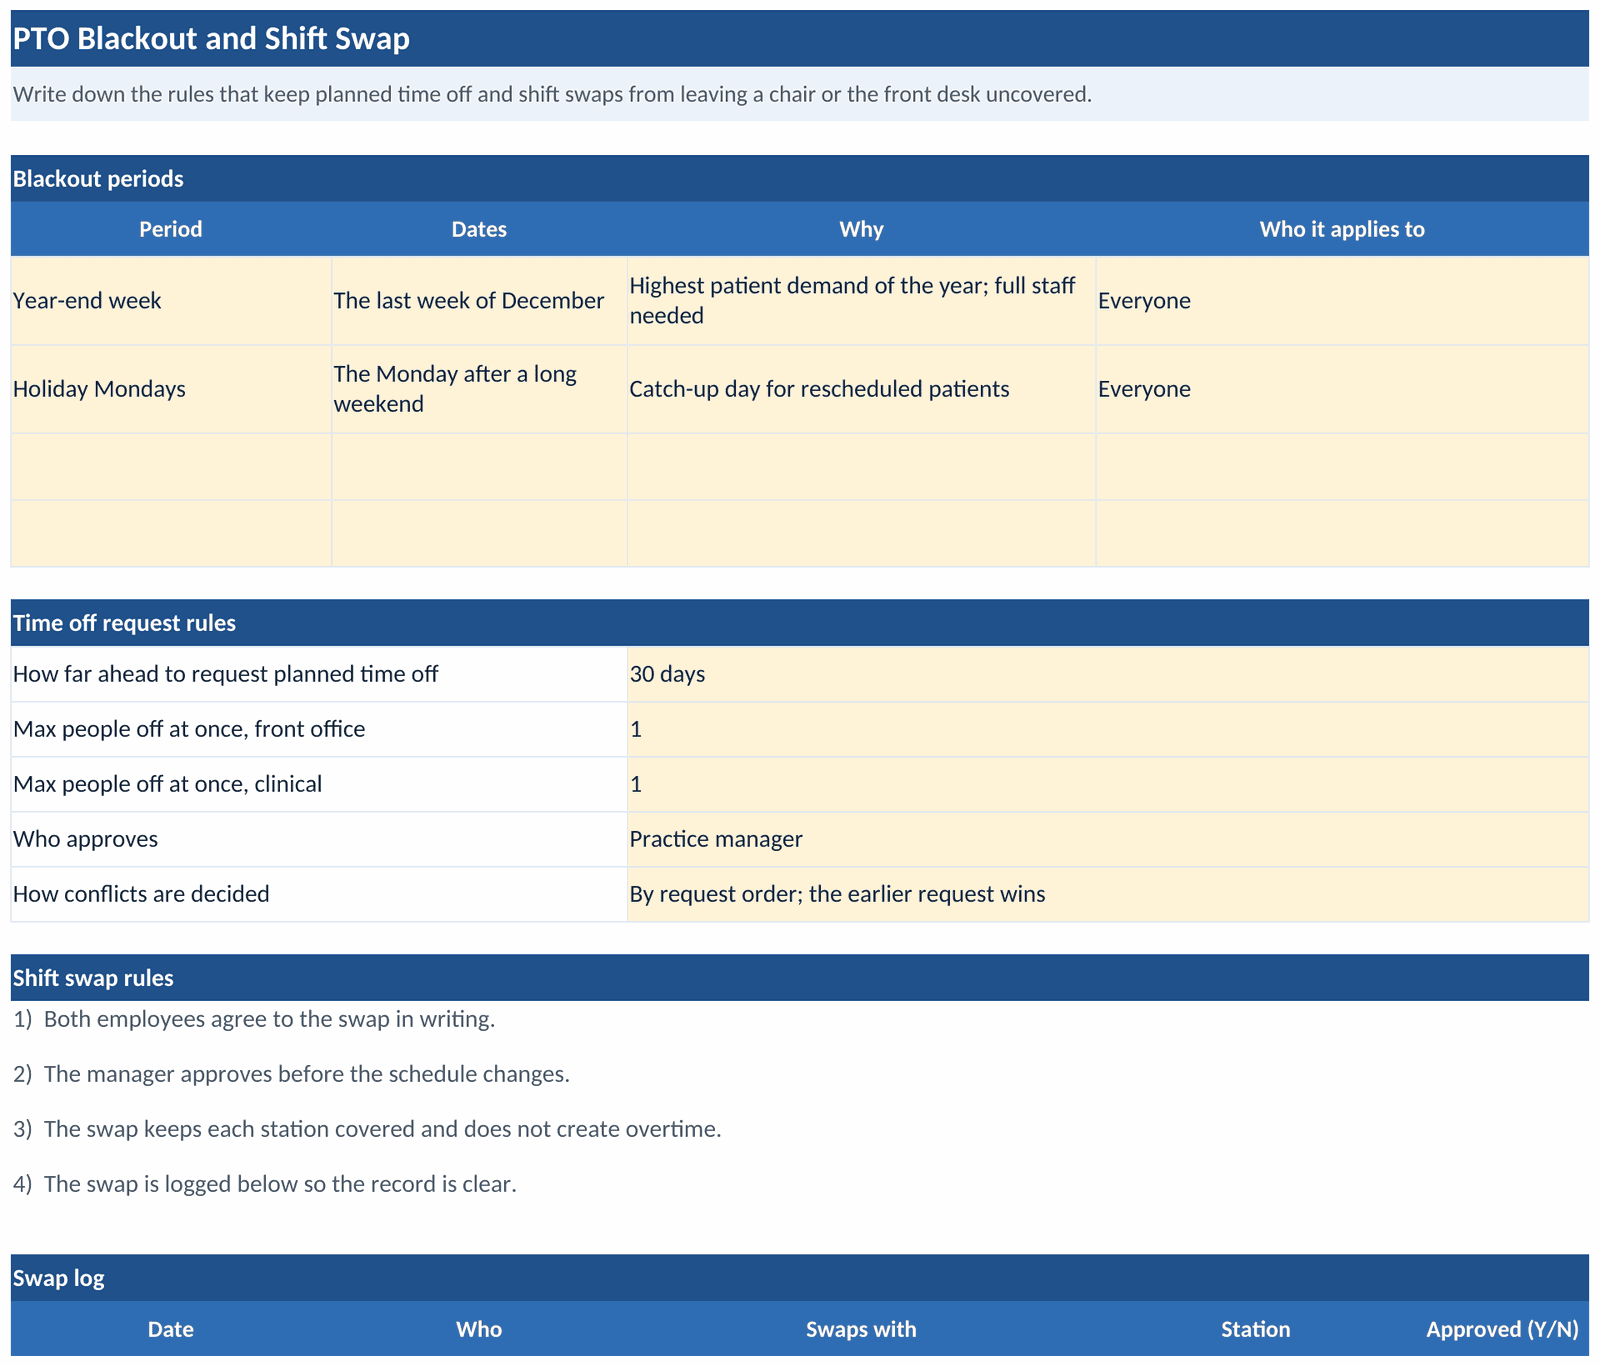Select 'By request order; the earlier request wins'
This screenshot has width=1600, height=1366.
[1108, 894]
